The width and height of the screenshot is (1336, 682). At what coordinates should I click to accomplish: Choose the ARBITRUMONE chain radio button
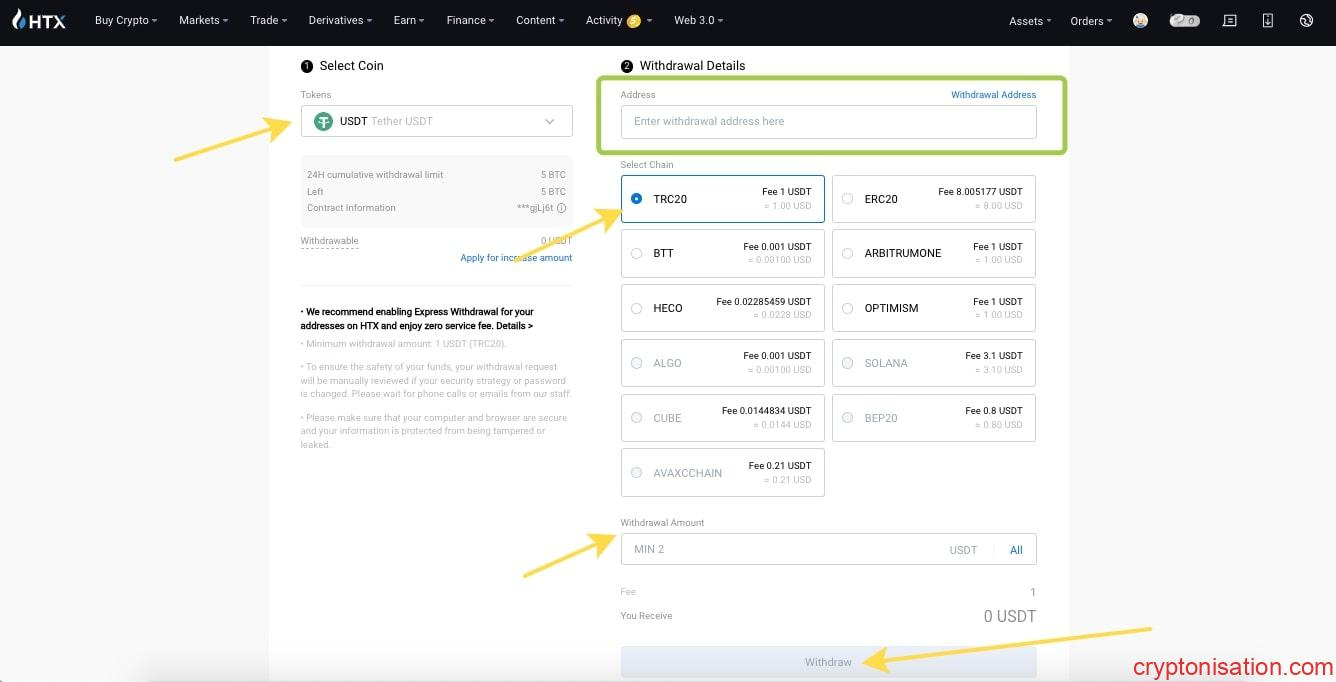847,254
